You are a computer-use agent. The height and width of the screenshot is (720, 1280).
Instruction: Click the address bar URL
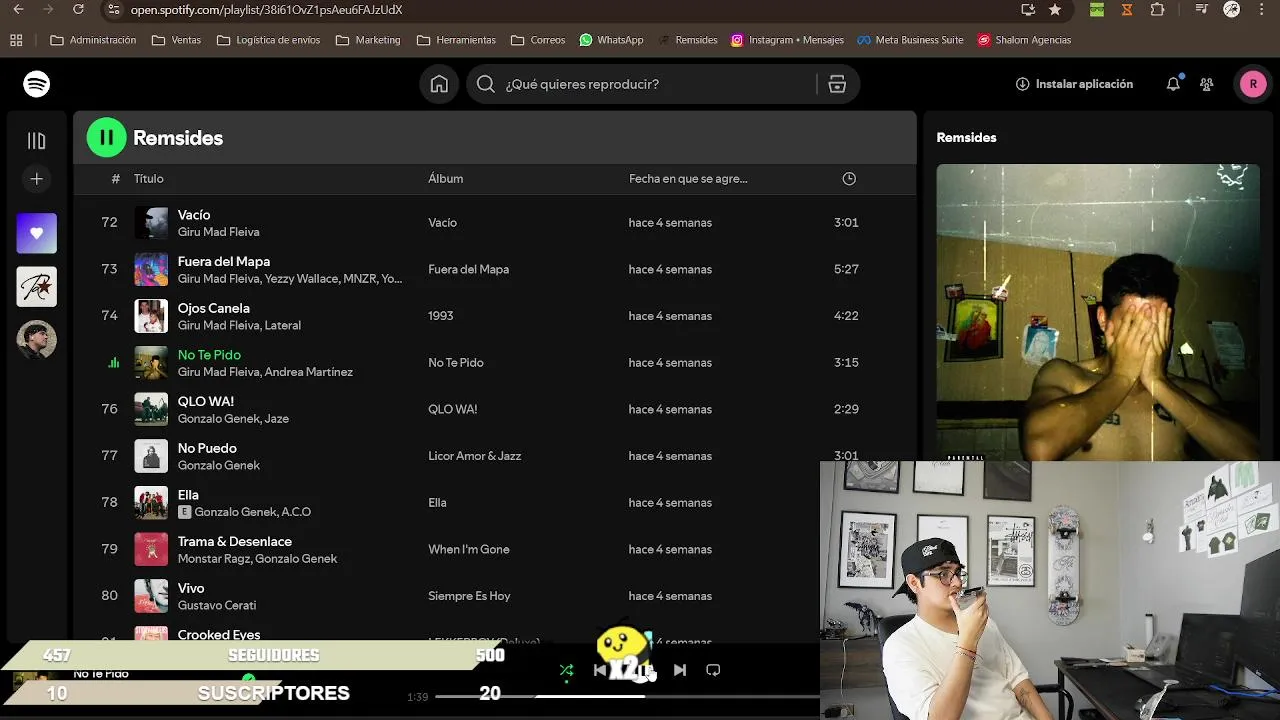coord(266,10)
